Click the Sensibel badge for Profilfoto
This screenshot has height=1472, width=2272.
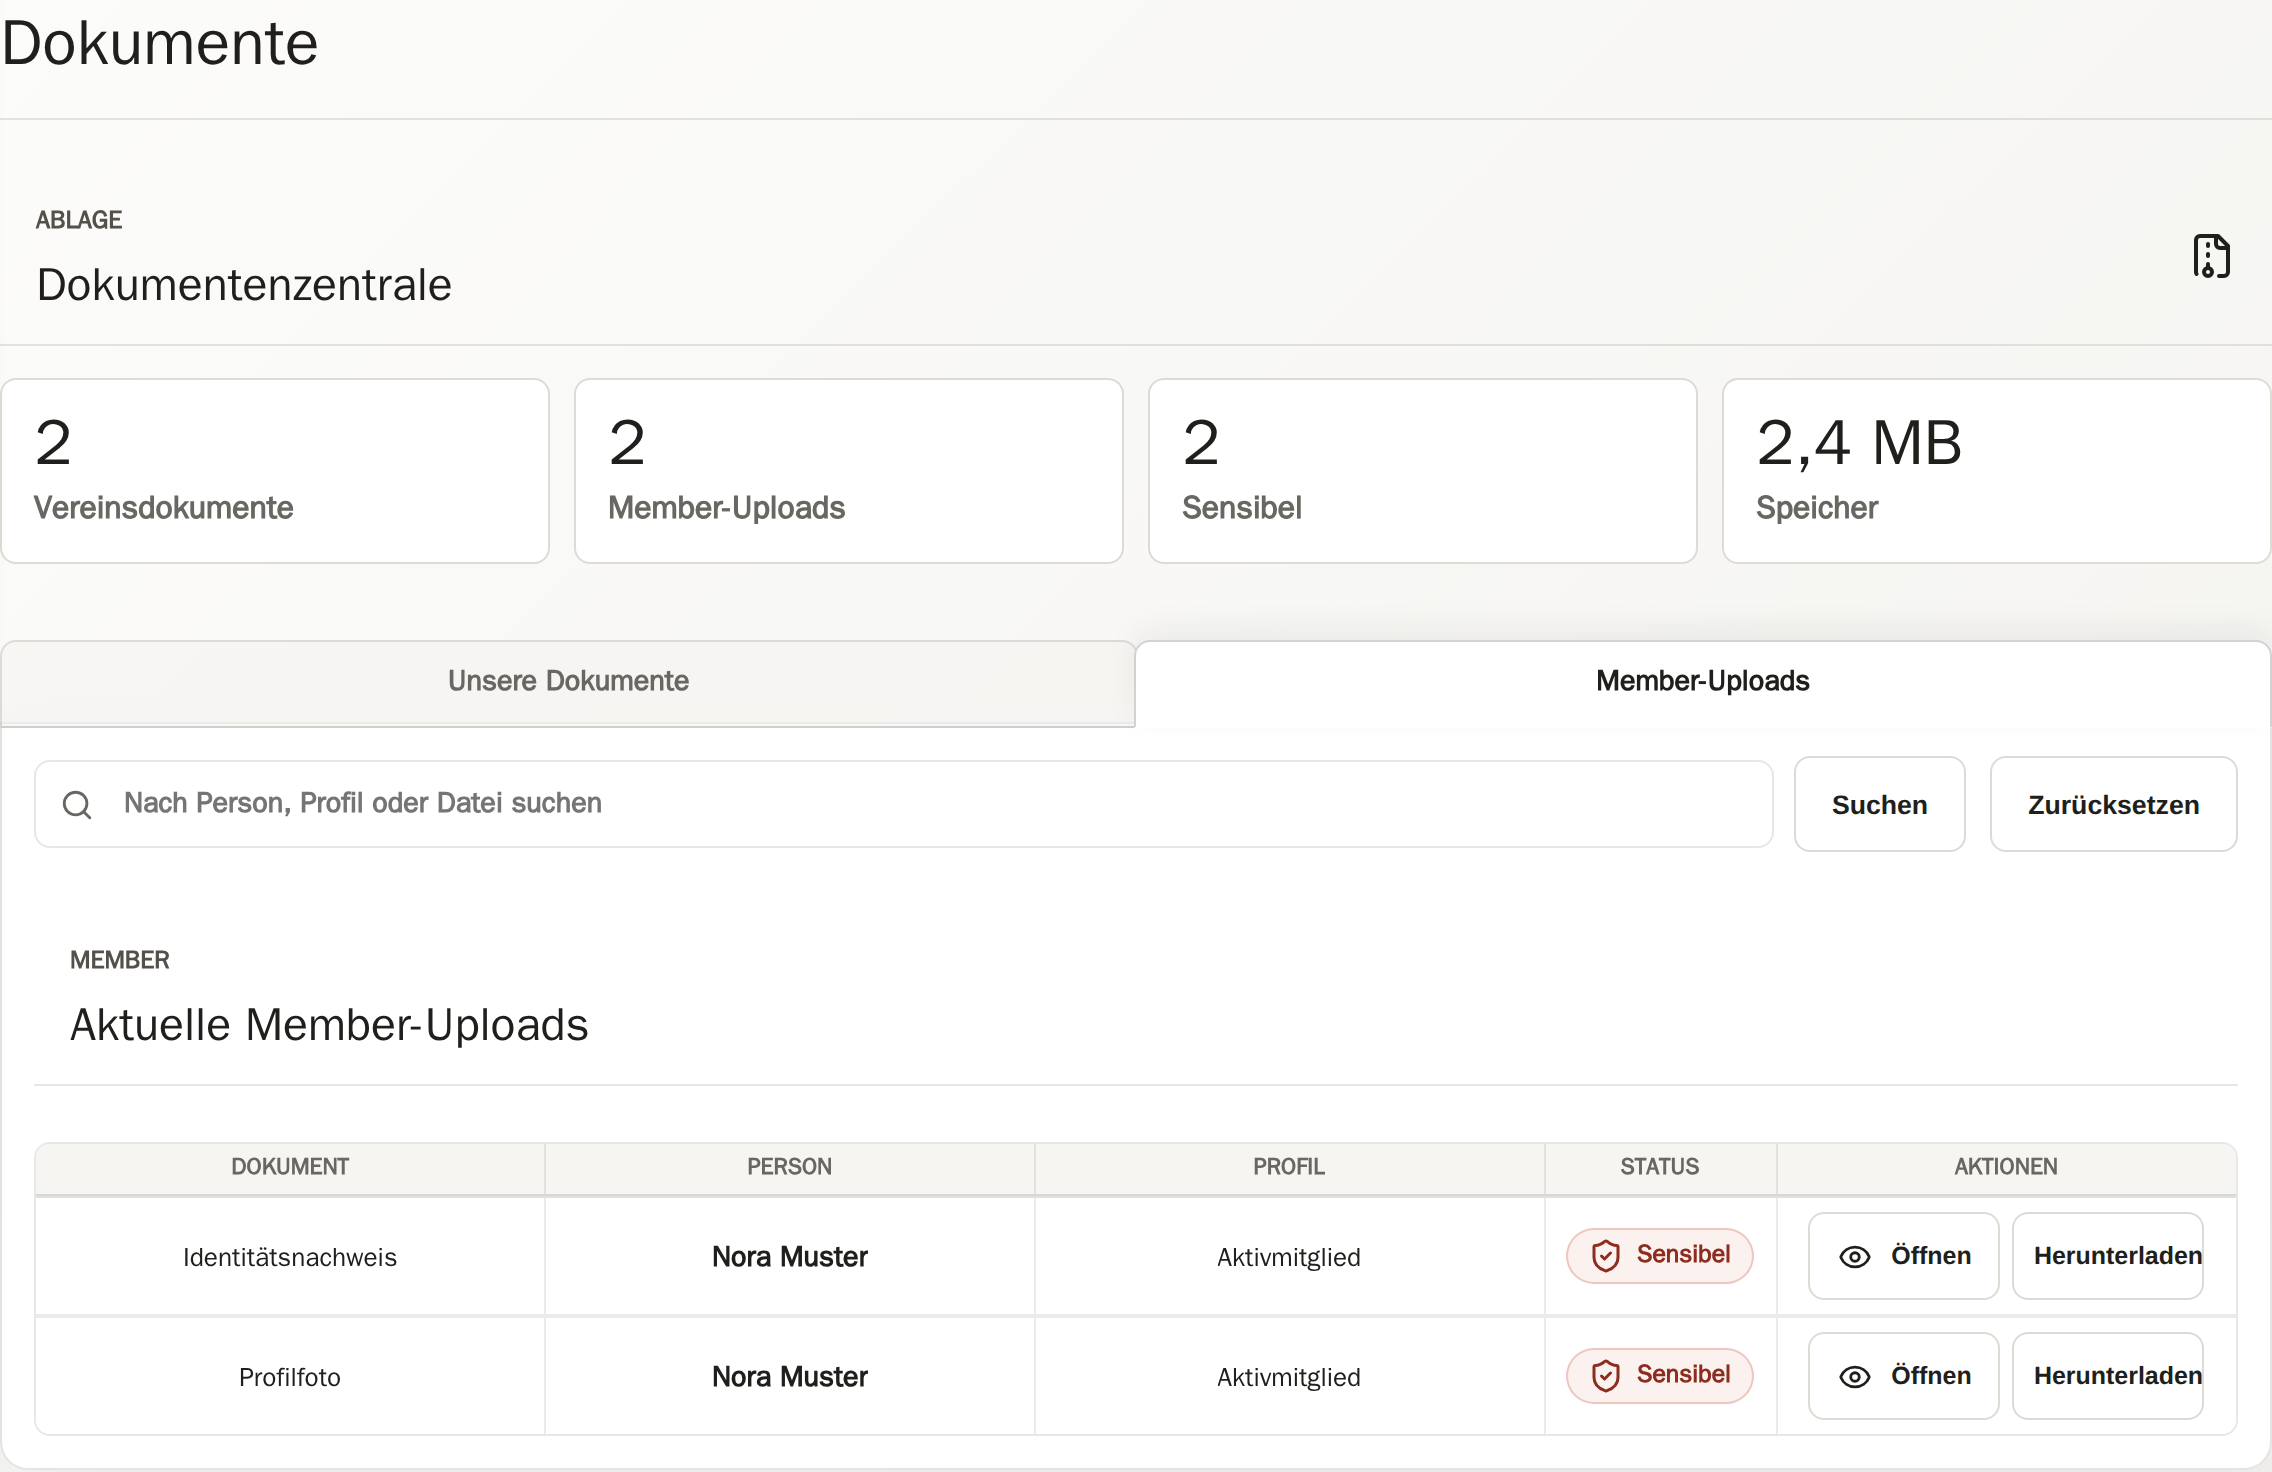coord(1659,1375)
